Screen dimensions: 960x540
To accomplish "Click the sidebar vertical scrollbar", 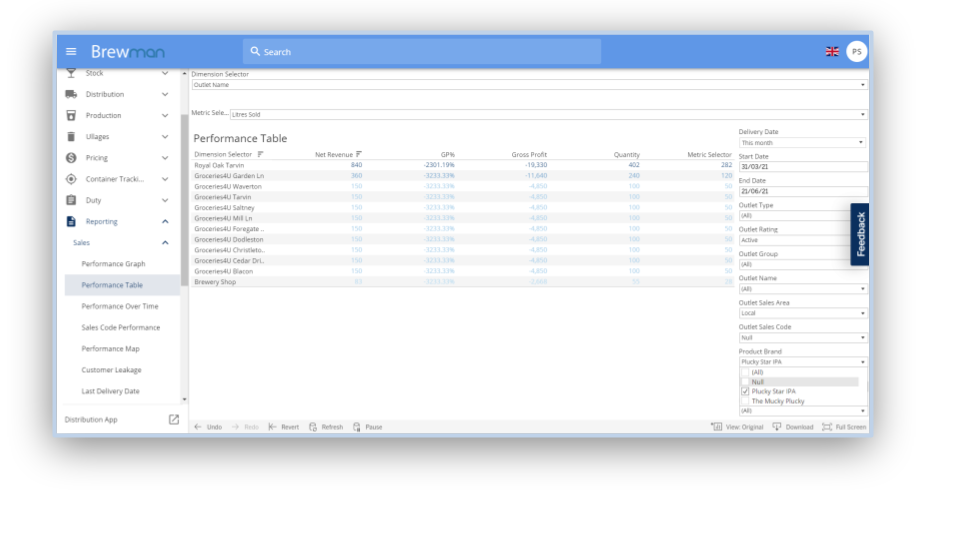I will [x=184, y=199].
